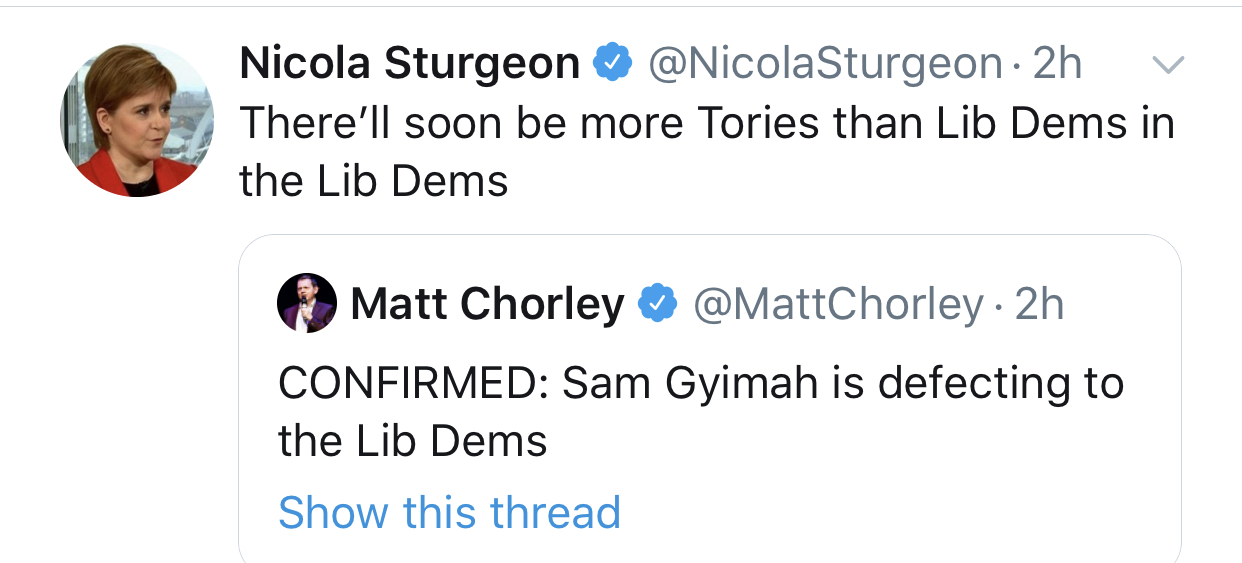Click Matt Chorley's blue verified badge
Viewport: 1242px width, 563px height.
(658, 303)
